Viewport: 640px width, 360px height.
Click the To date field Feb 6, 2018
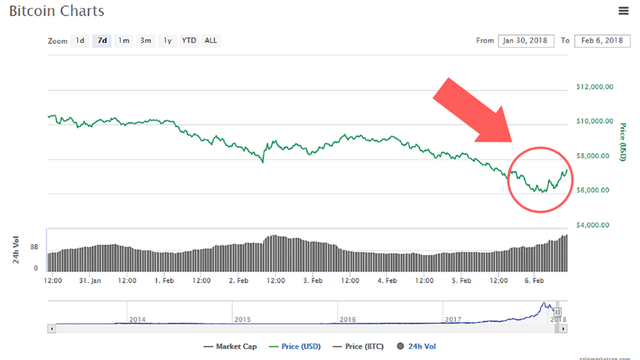pos(602,41)
